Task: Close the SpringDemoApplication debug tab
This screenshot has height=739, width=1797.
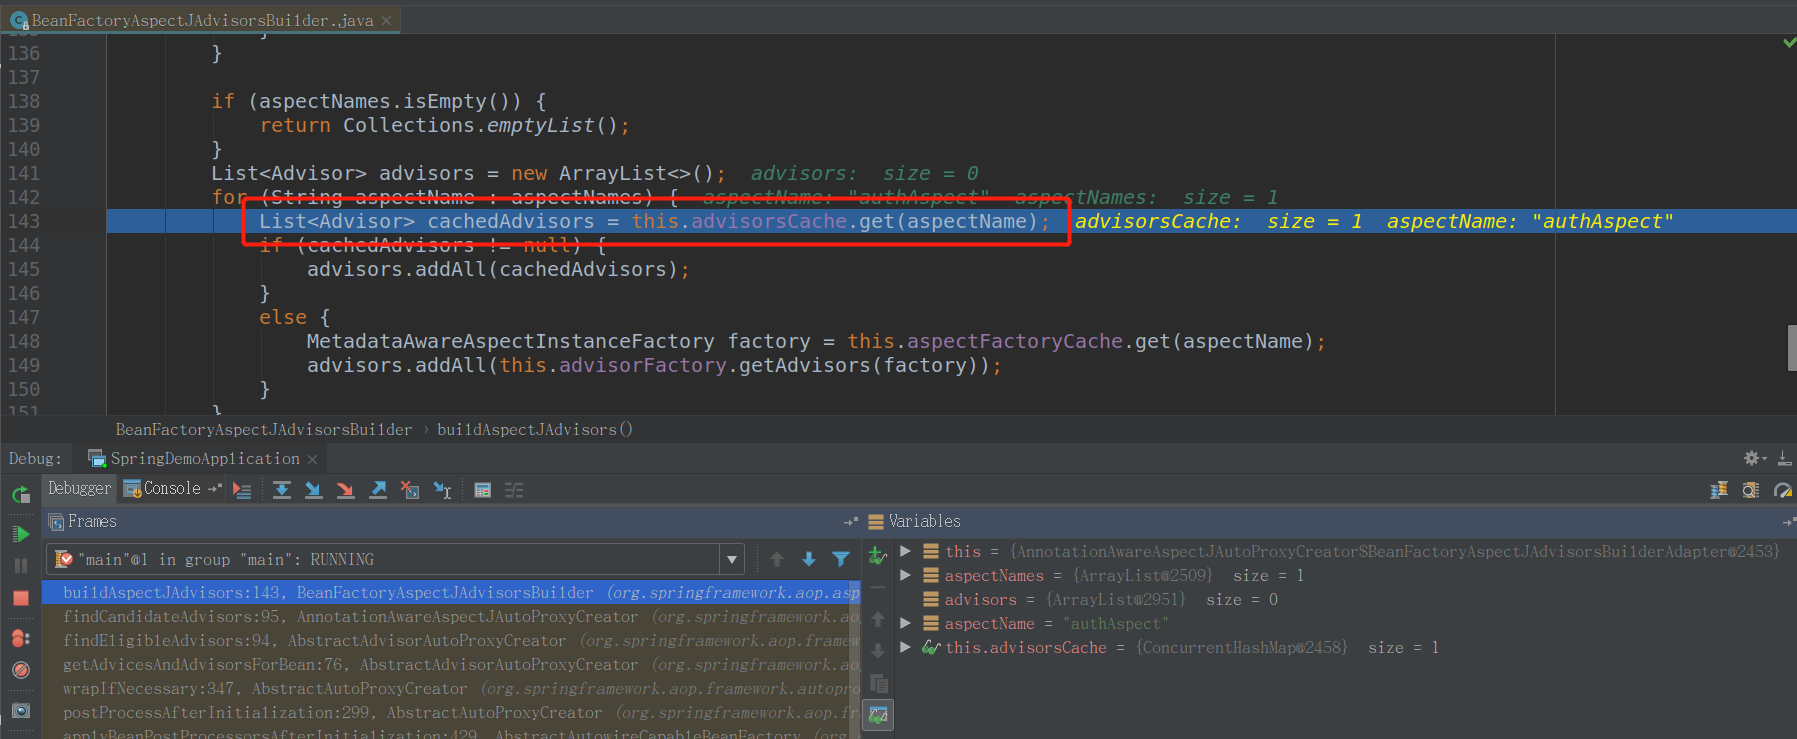Action: (312, 459)
